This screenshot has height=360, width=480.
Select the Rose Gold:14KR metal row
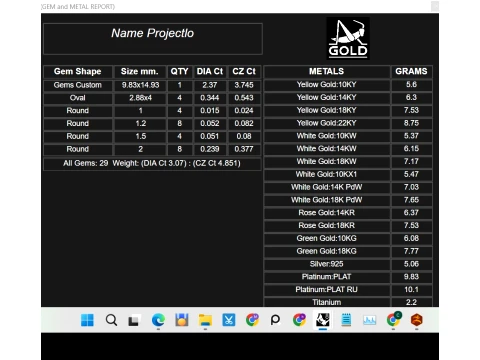[x=327, y=213]
